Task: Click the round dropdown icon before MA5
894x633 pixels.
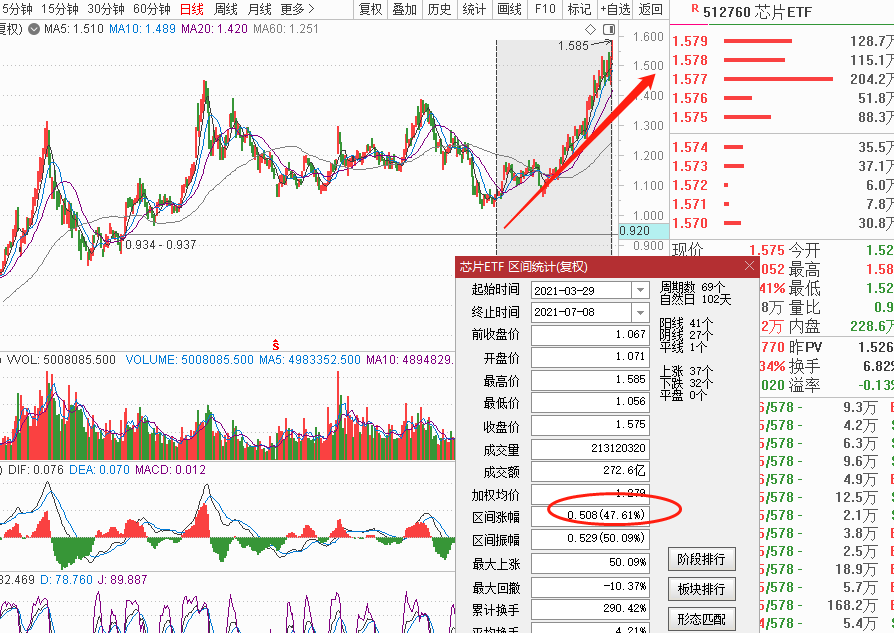Action: (34, 29)
